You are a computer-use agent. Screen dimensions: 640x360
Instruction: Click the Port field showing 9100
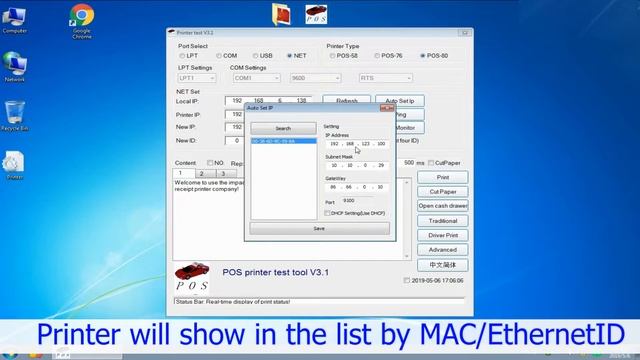coord(357,200)
